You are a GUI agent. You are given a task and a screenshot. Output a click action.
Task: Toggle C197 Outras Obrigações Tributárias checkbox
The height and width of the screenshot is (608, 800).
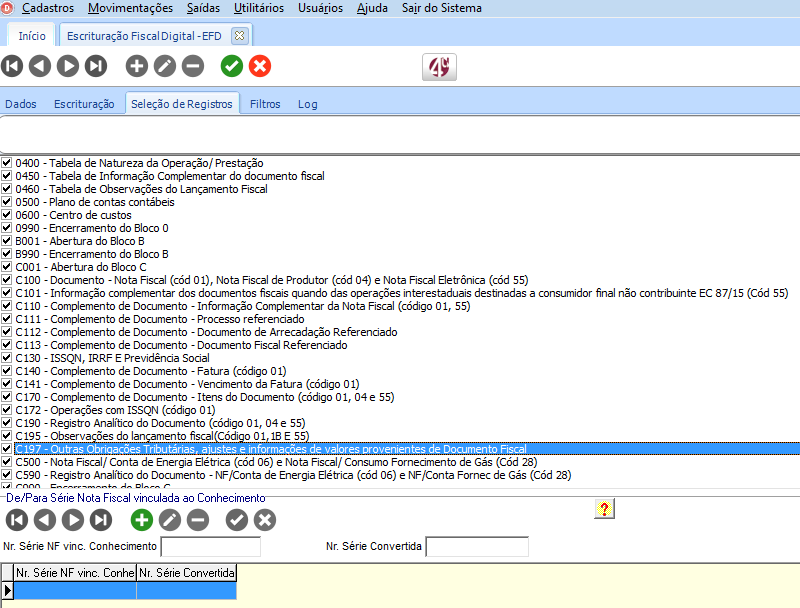7,449
